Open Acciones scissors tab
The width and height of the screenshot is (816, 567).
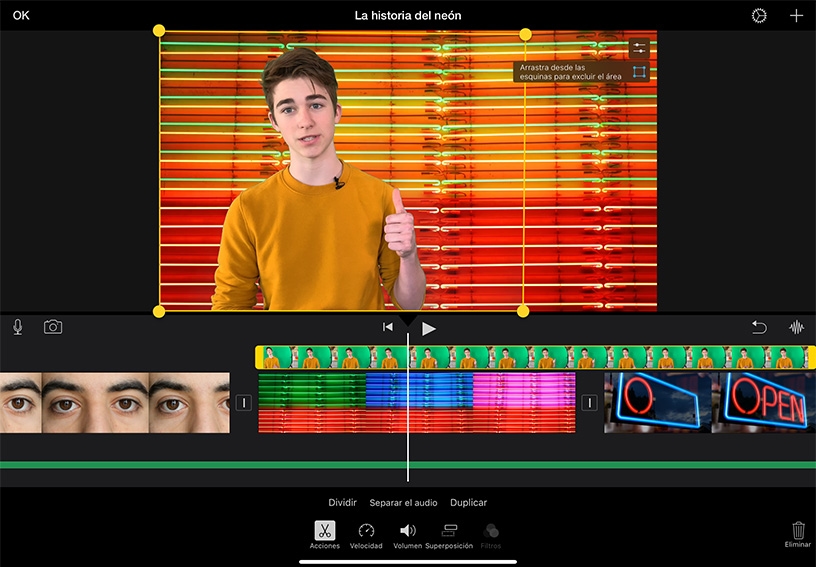325,535
